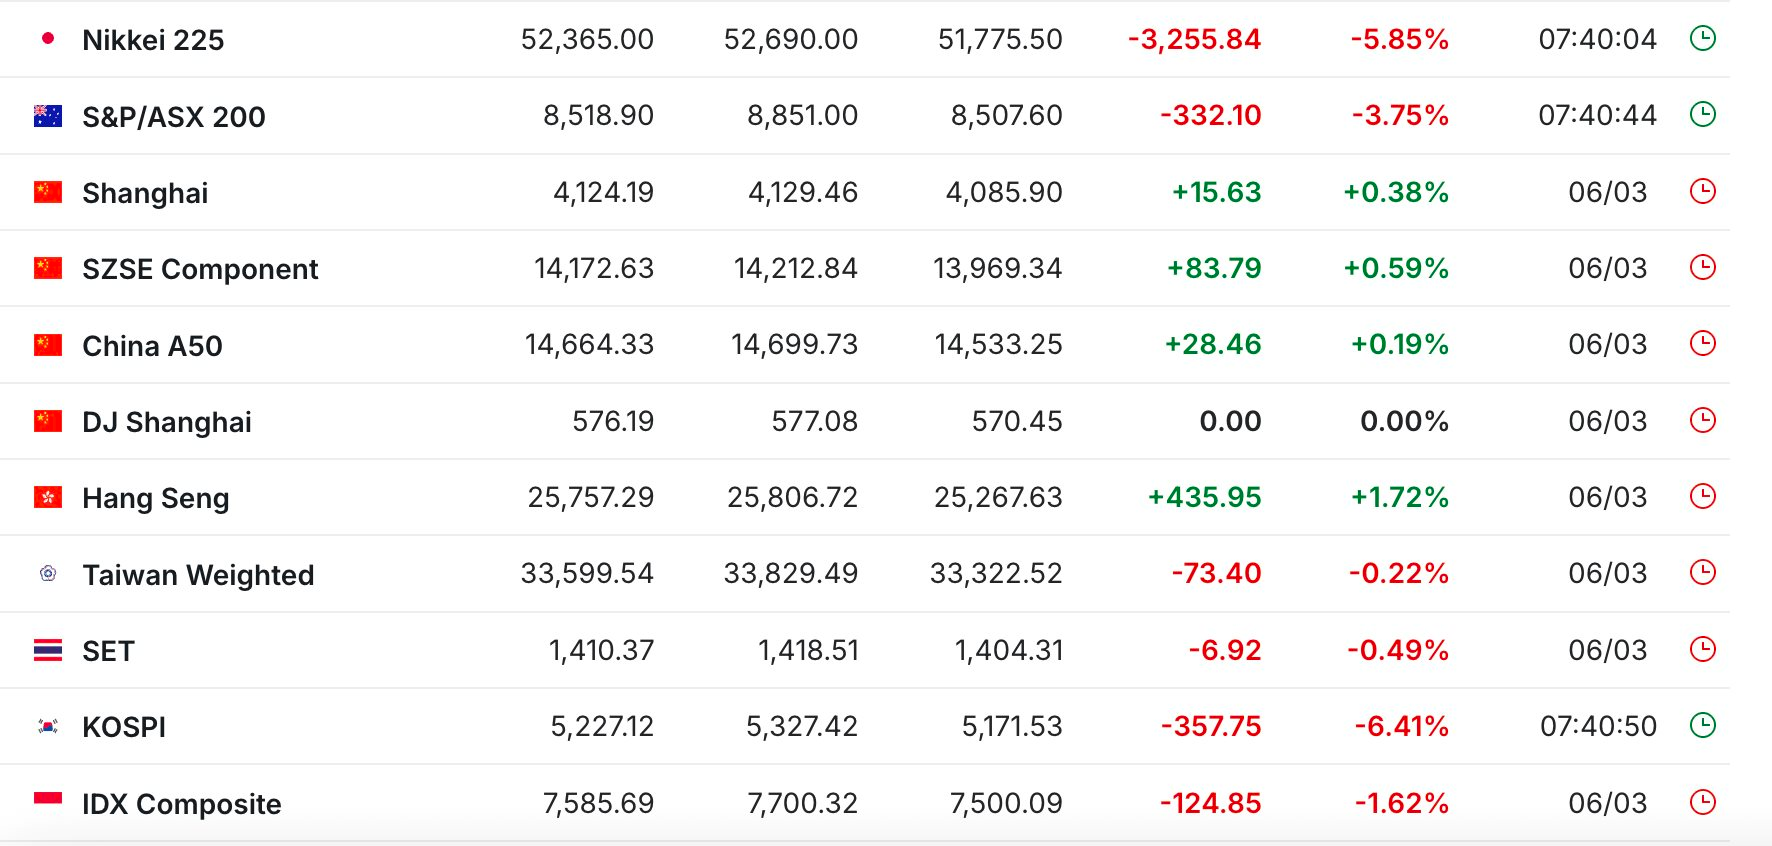
Task: Open the S&P/ASX 200 index page
Action: pyautogui.click(x=174, y=117)
